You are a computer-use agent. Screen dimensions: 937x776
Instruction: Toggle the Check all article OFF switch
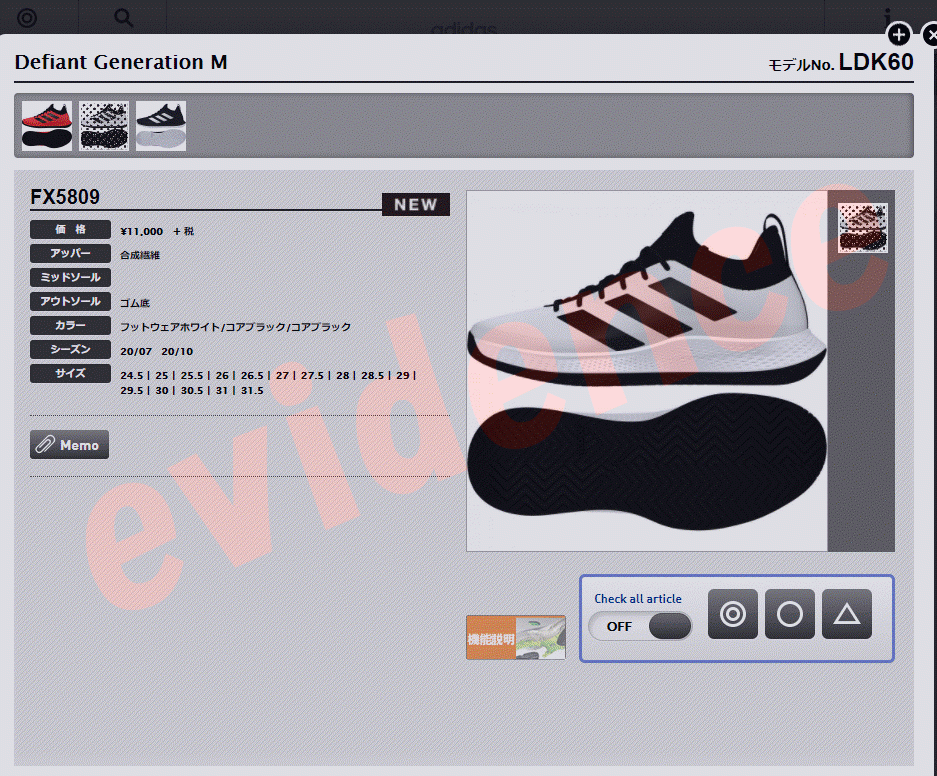tap(640, 626)
